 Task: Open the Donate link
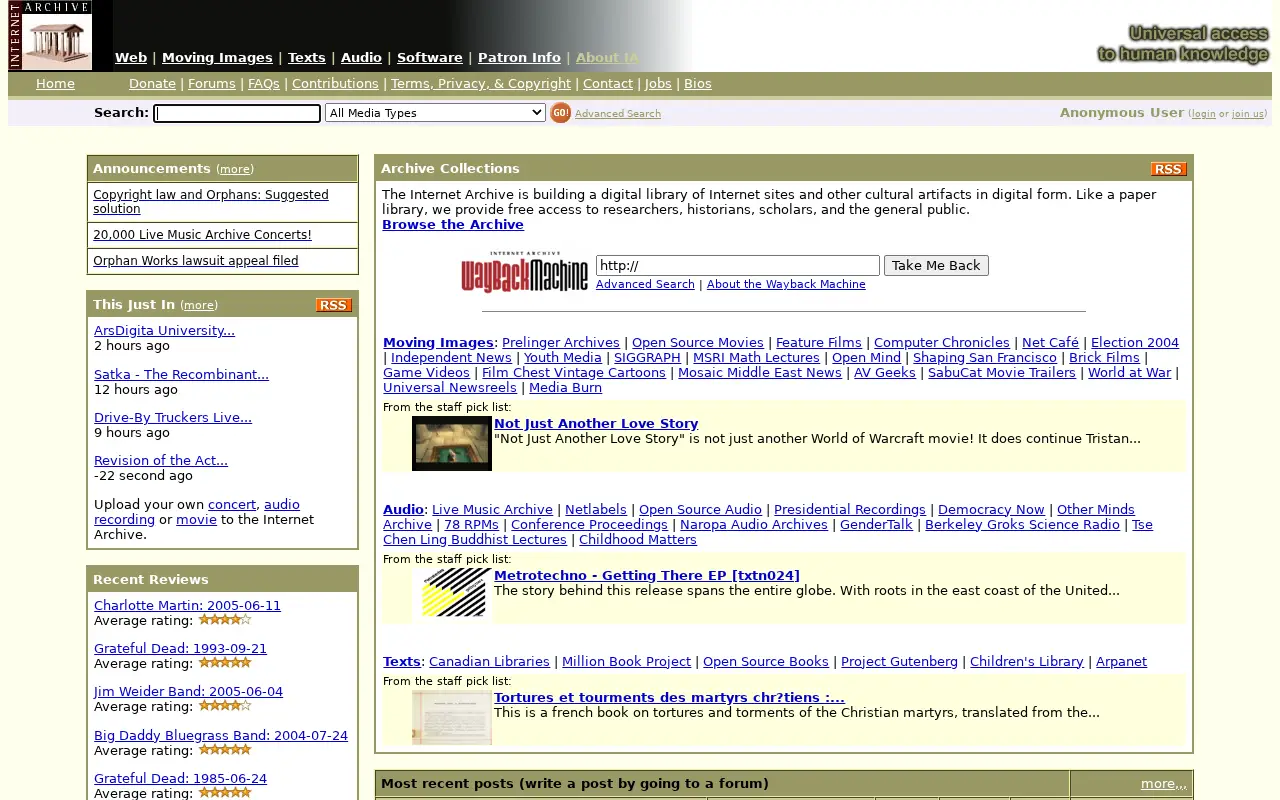[x=152, y=84]
